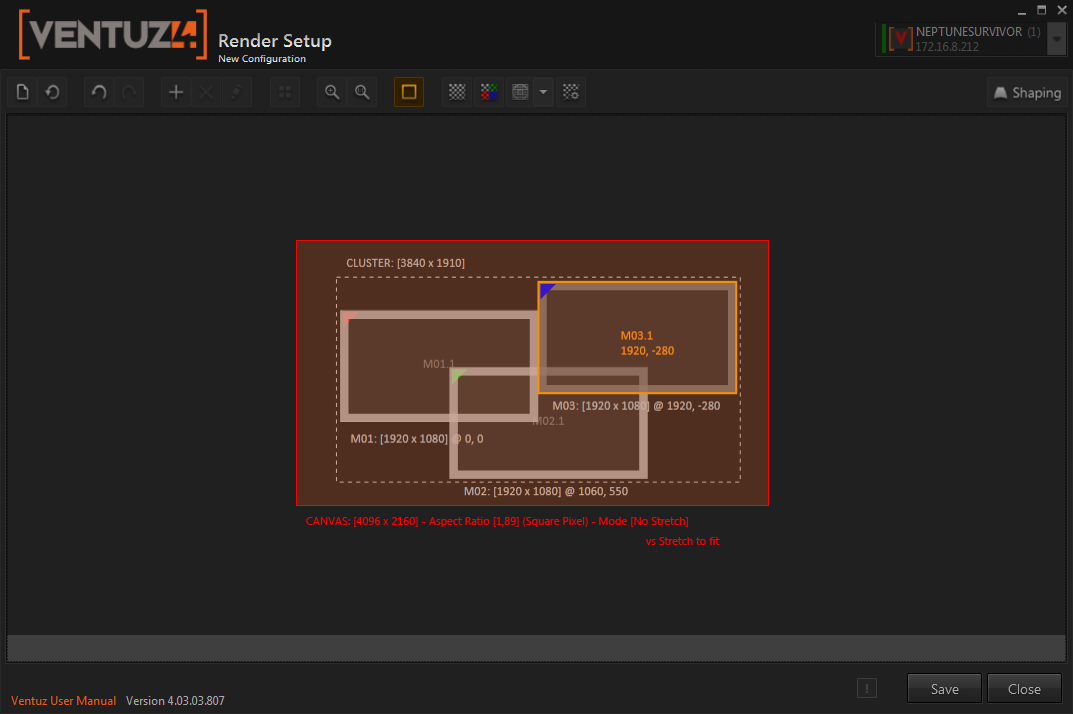Undo the last layout change
1073x714 pixels.
[x=99, y=93]
